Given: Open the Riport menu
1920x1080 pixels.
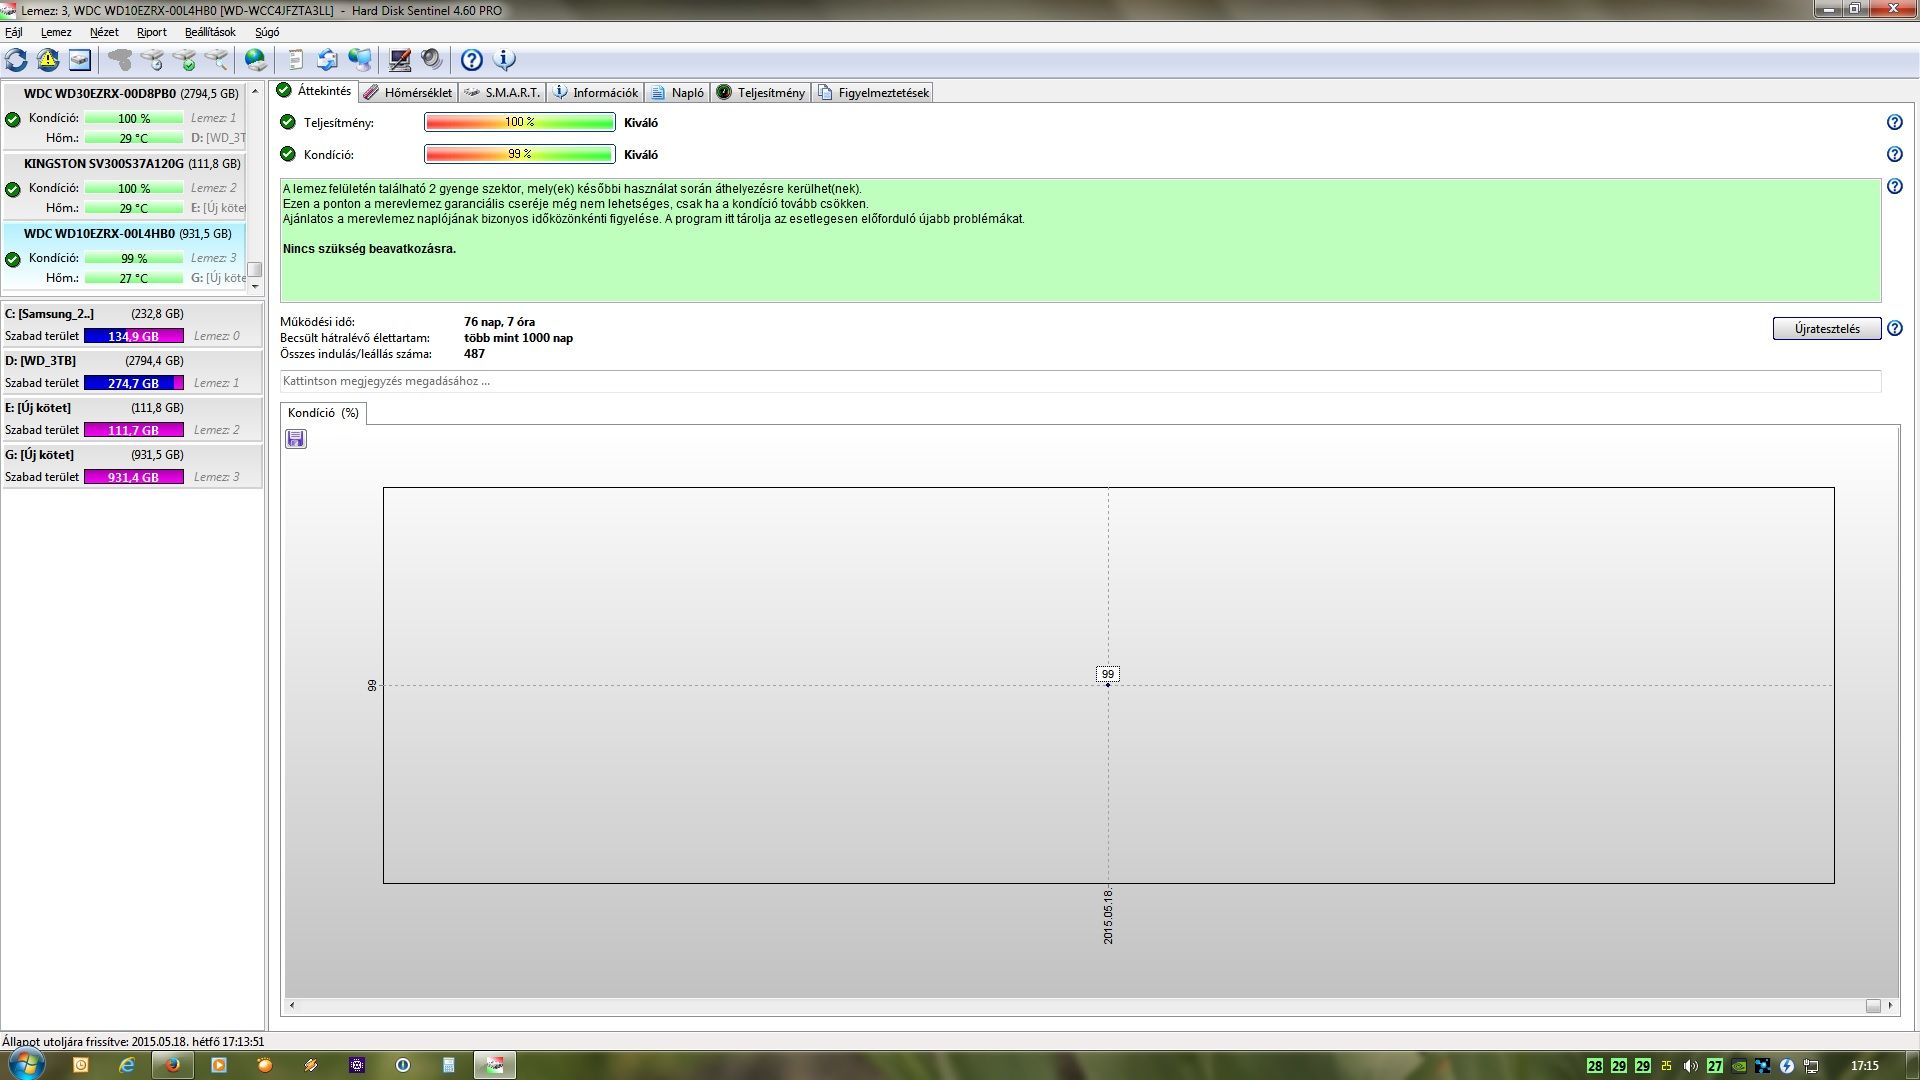Looking at the screenshot, I should tap(152, 32).
